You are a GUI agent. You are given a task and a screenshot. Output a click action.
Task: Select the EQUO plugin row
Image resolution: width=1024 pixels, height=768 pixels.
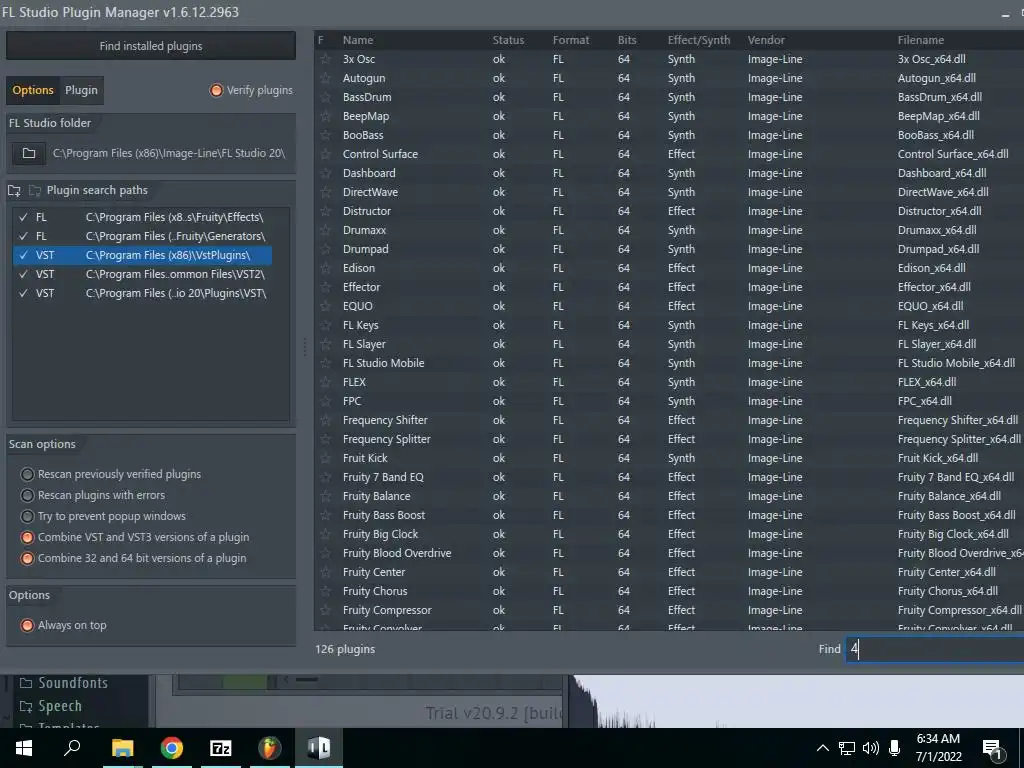669,306
